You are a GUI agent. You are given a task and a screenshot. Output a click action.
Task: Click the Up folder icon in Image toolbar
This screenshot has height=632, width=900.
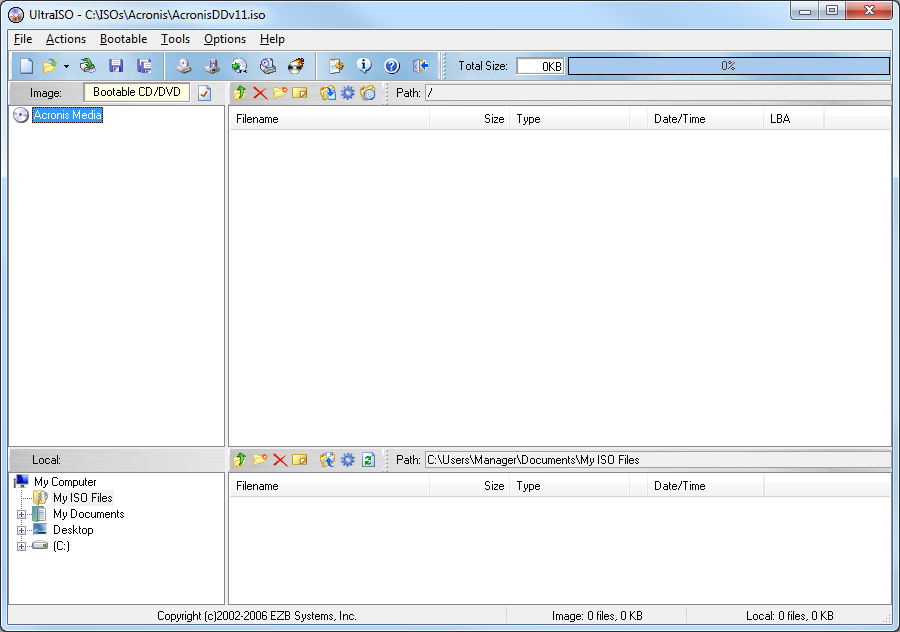(x=240, y=92)
